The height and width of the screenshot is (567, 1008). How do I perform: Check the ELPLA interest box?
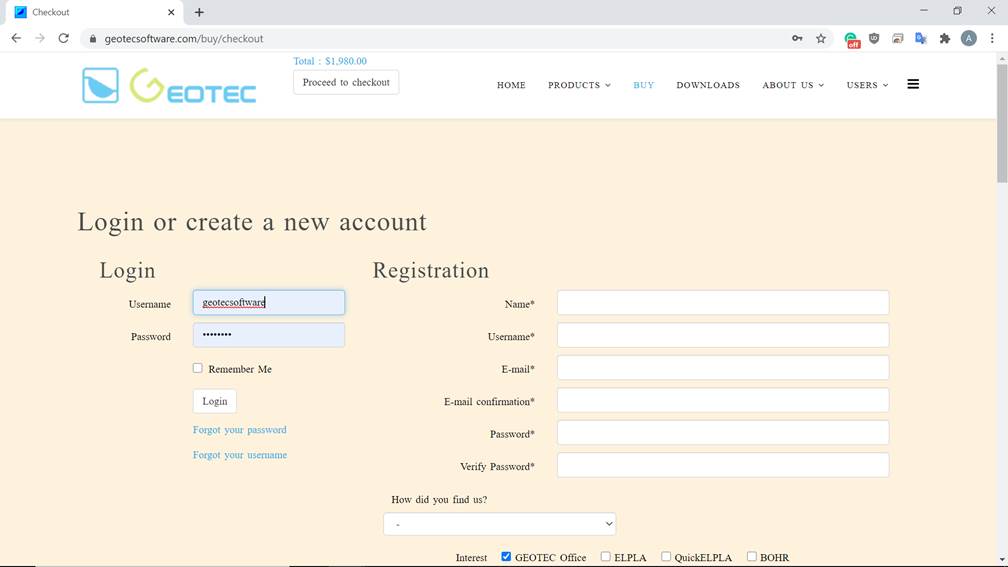coord(606,557)
